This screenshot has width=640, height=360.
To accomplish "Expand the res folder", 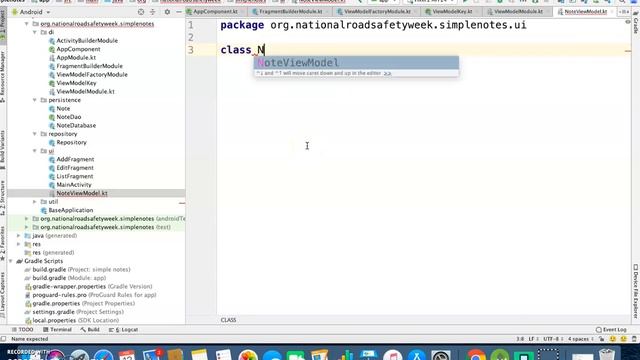I will coord(19,244).
